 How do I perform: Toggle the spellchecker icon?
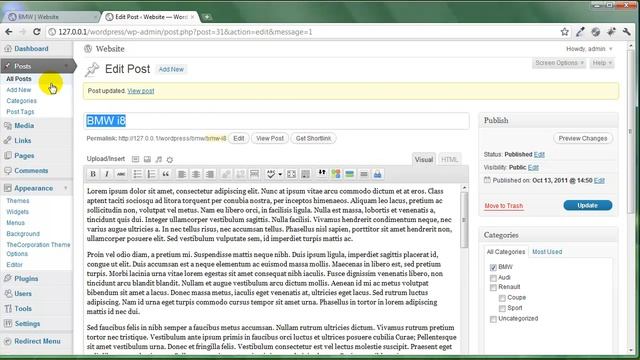tap(271, 174)
